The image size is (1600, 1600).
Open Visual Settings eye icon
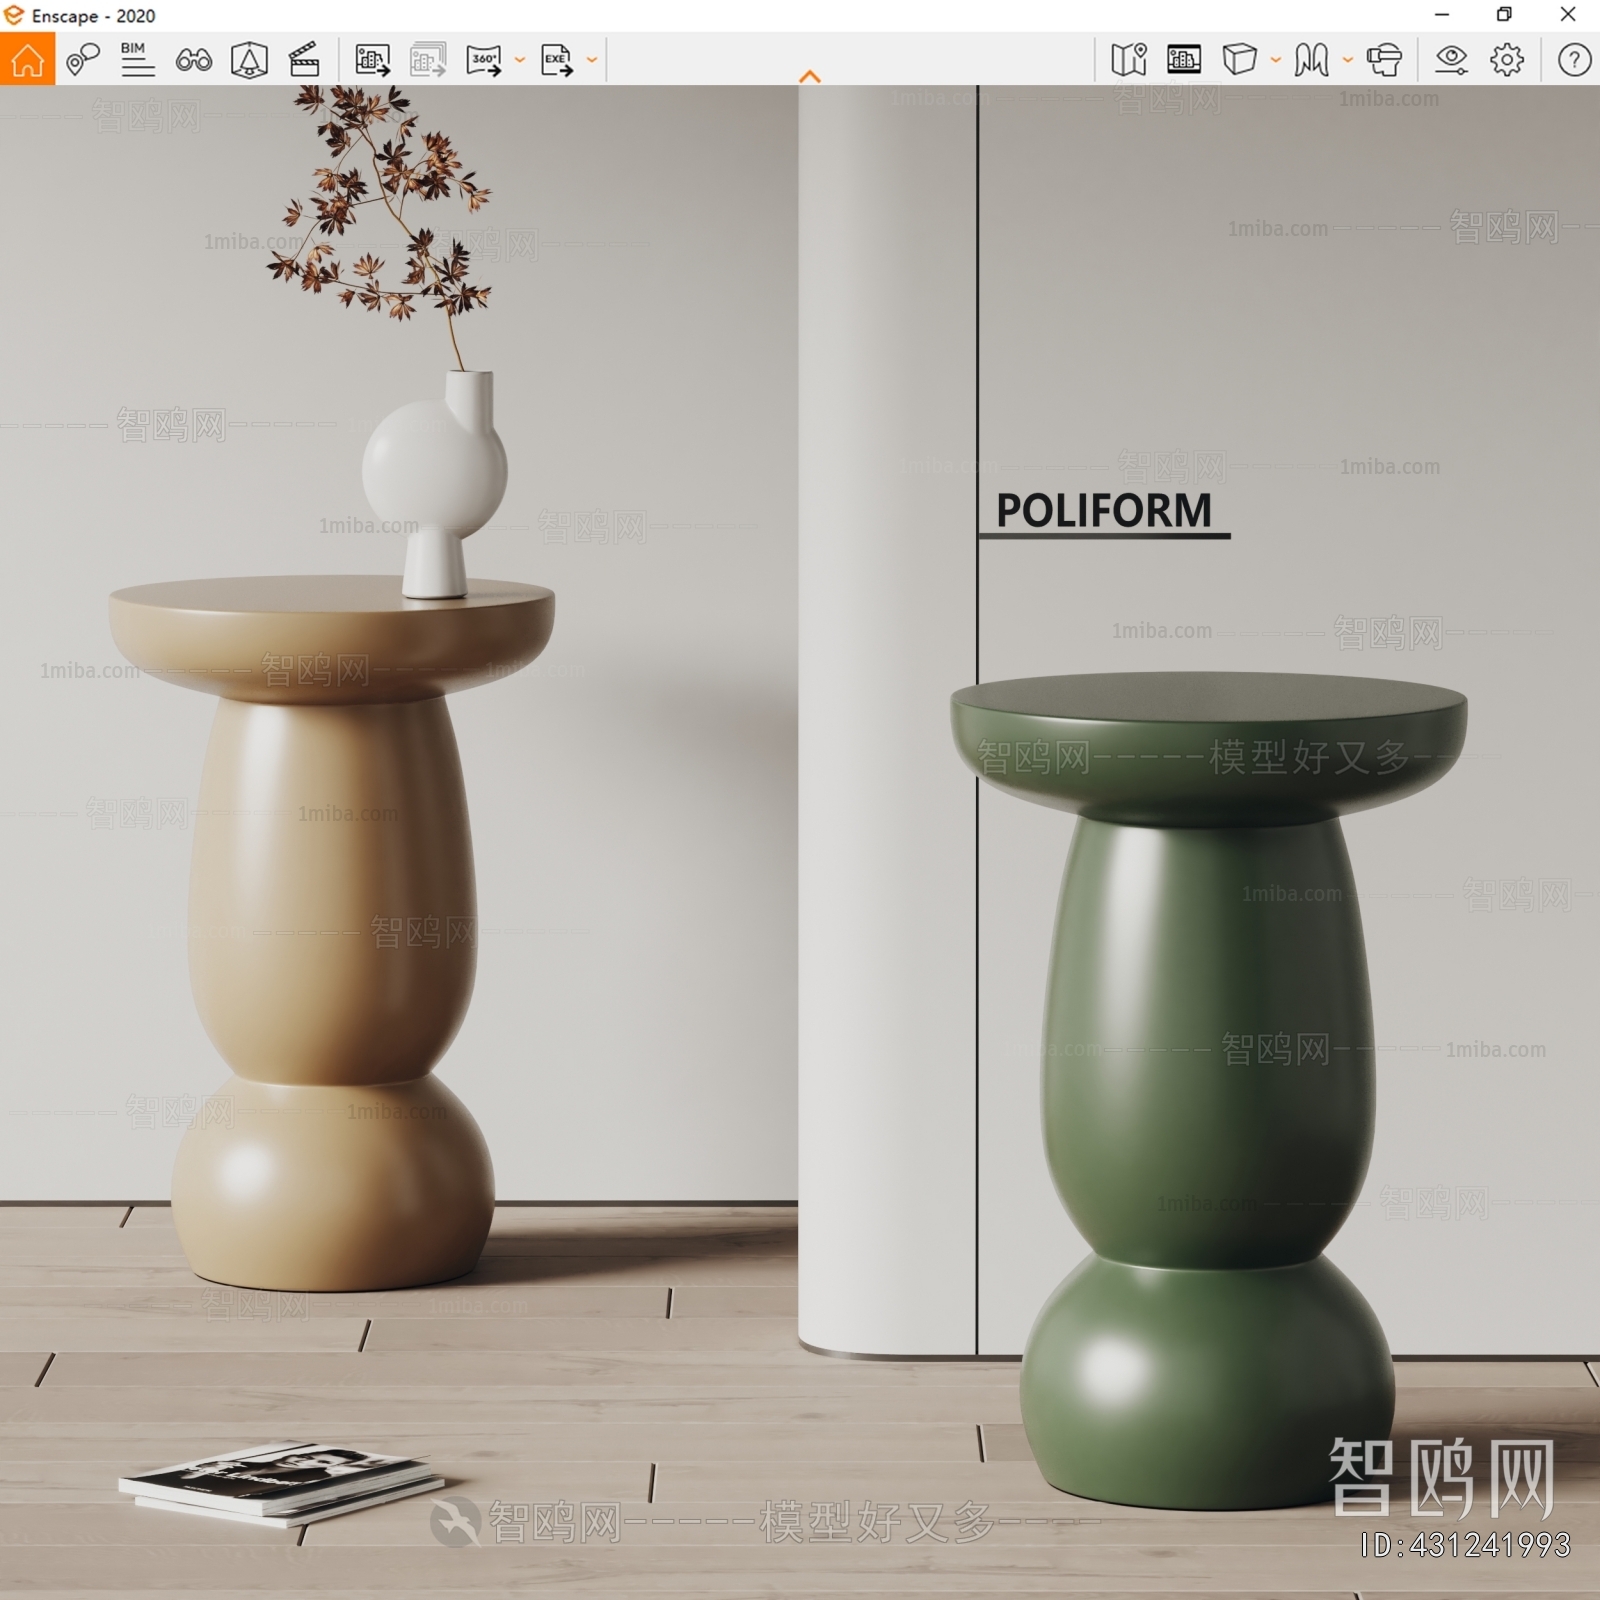point(1451,60)
